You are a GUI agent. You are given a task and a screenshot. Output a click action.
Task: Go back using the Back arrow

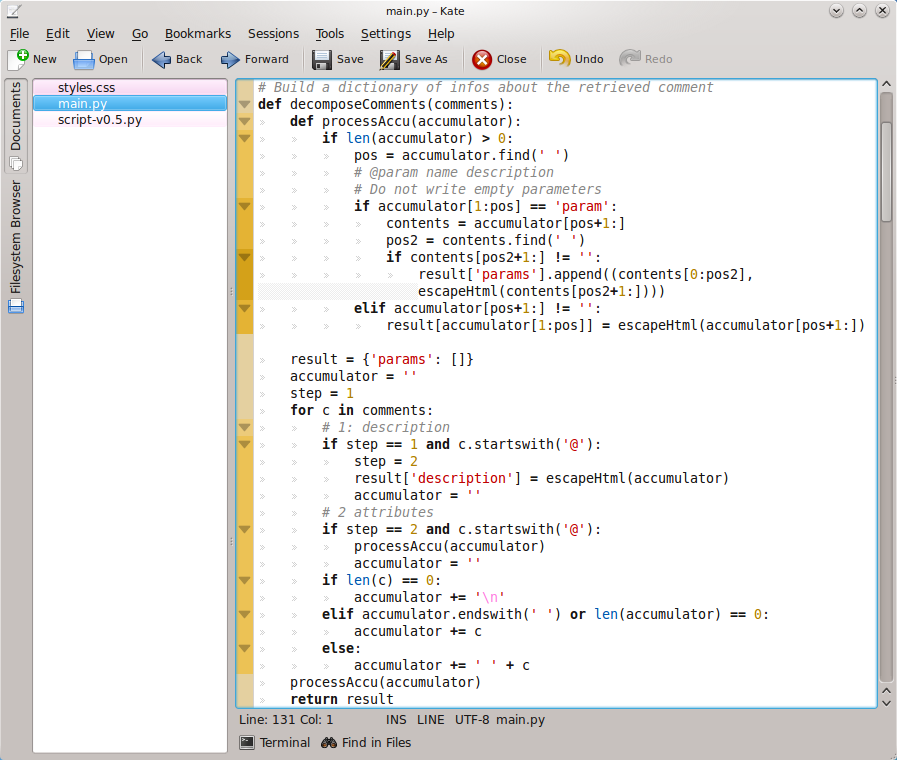pyautogui.click(x=163, y=59)
